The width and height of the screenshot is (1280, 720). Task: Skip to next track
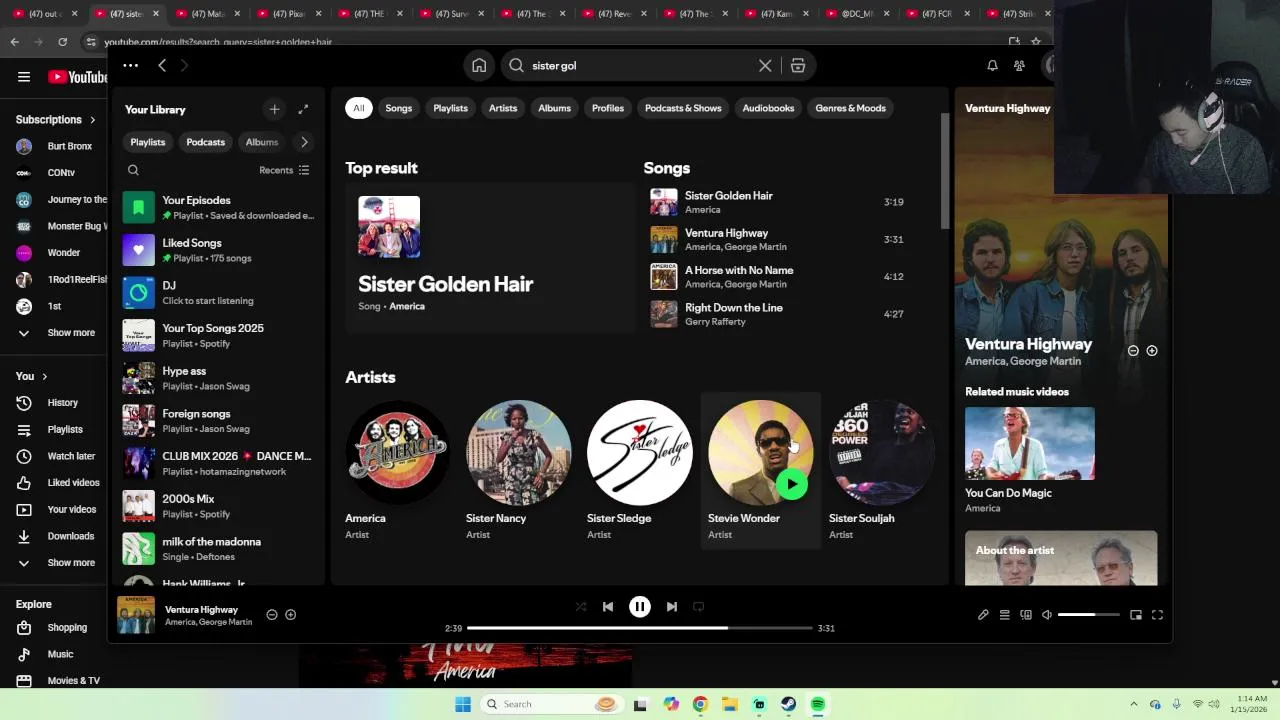(x=672, y=606)
